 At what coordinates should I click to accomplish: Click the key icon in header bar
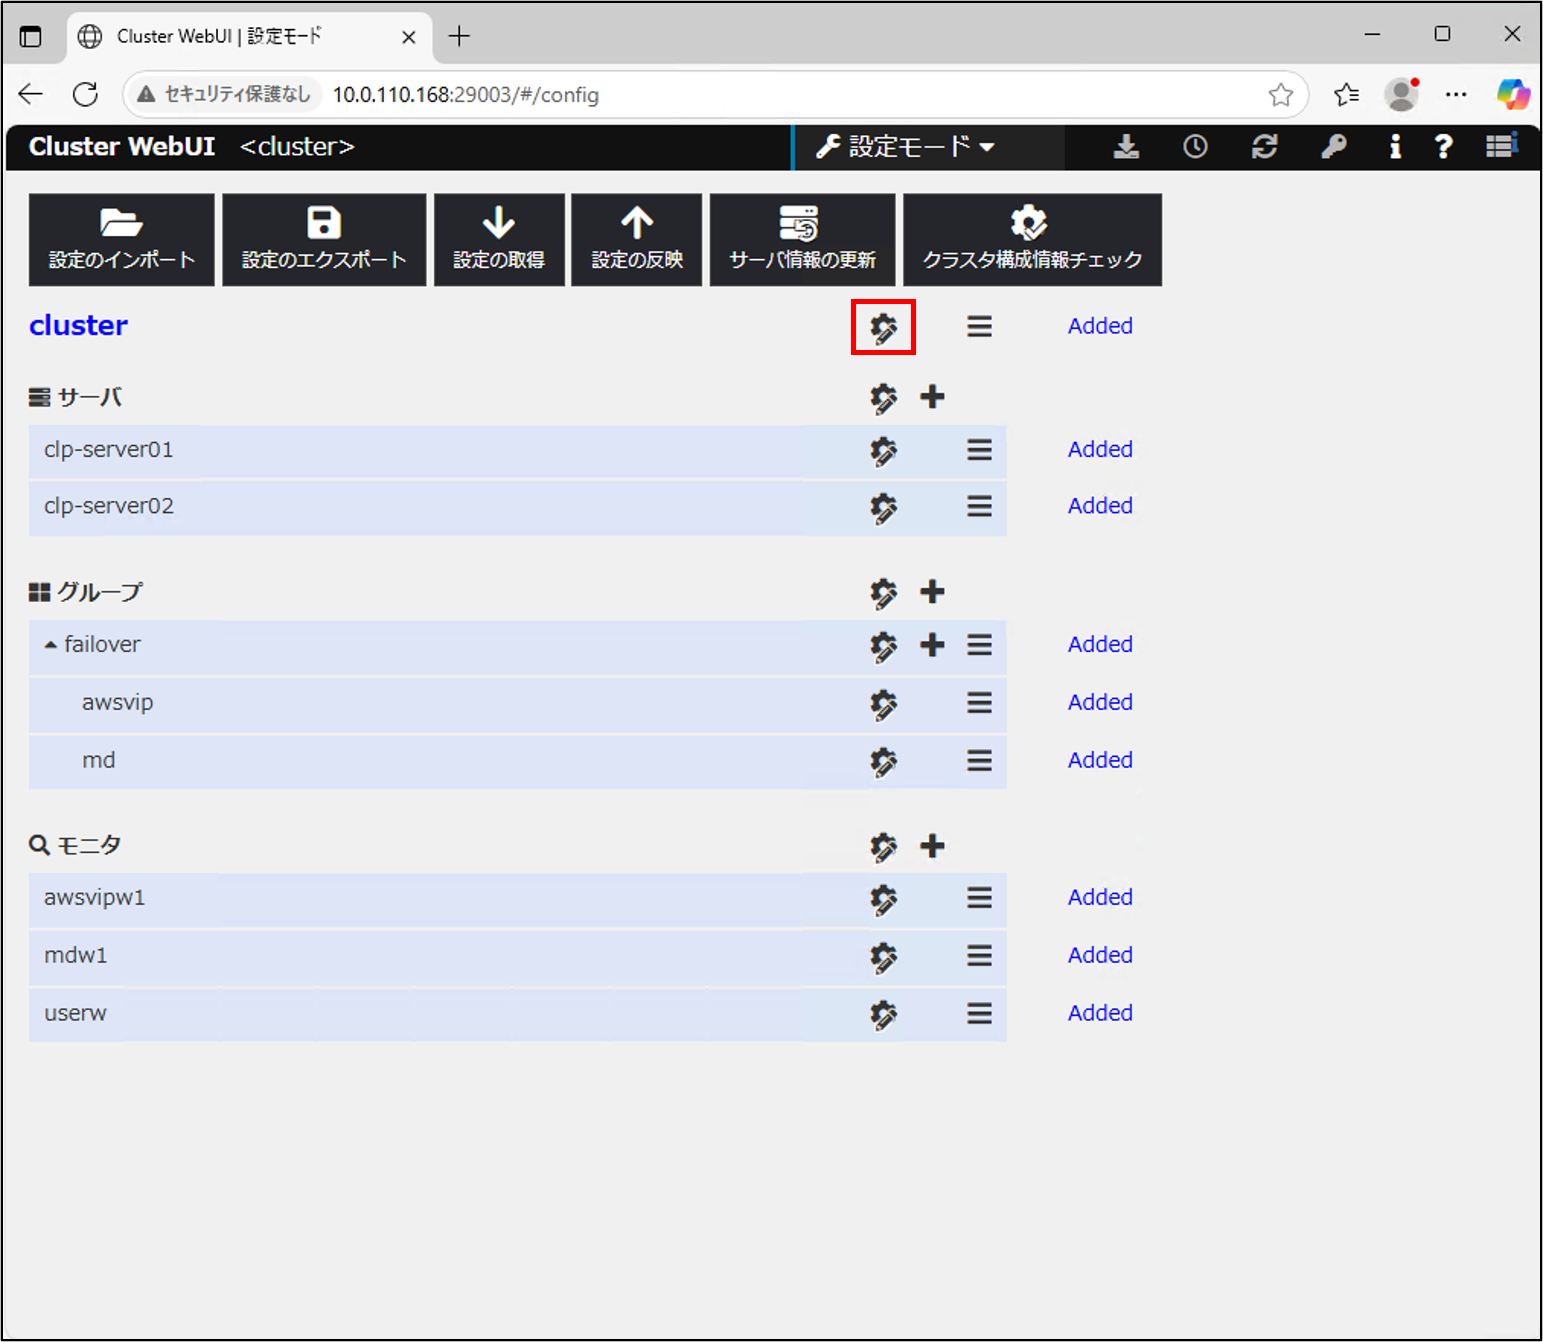click(1333, 147)
